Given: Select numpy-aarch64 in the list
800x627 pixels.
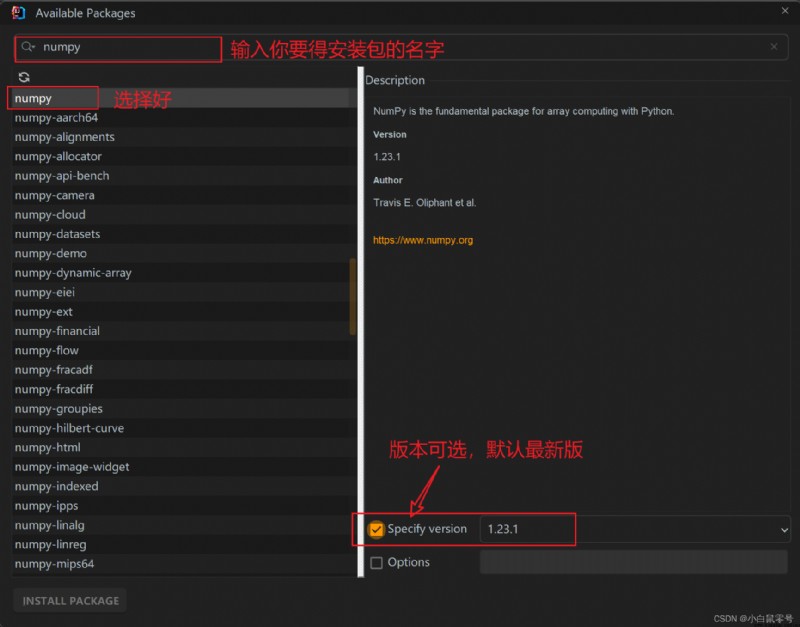Looking at the screenshot, I should point(184,117).
